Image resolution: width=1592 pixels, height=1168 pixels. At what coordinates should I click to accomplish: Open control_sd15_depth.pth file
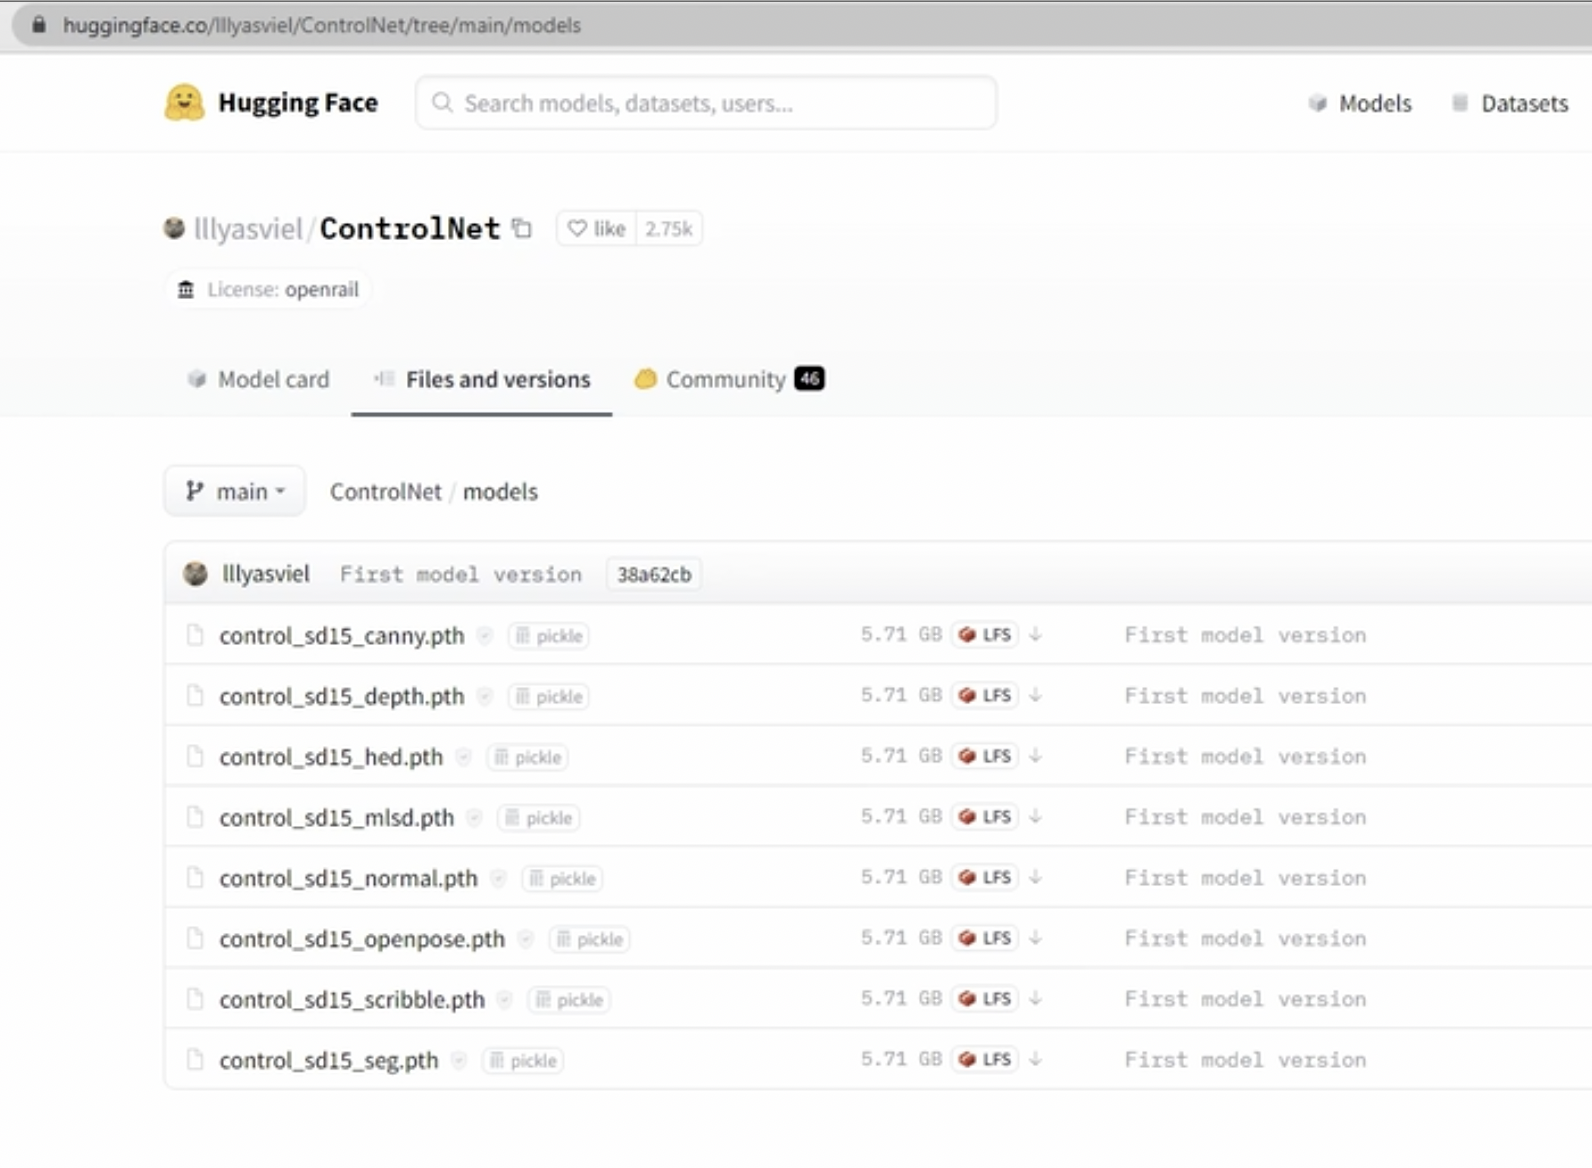click(342, 697)
